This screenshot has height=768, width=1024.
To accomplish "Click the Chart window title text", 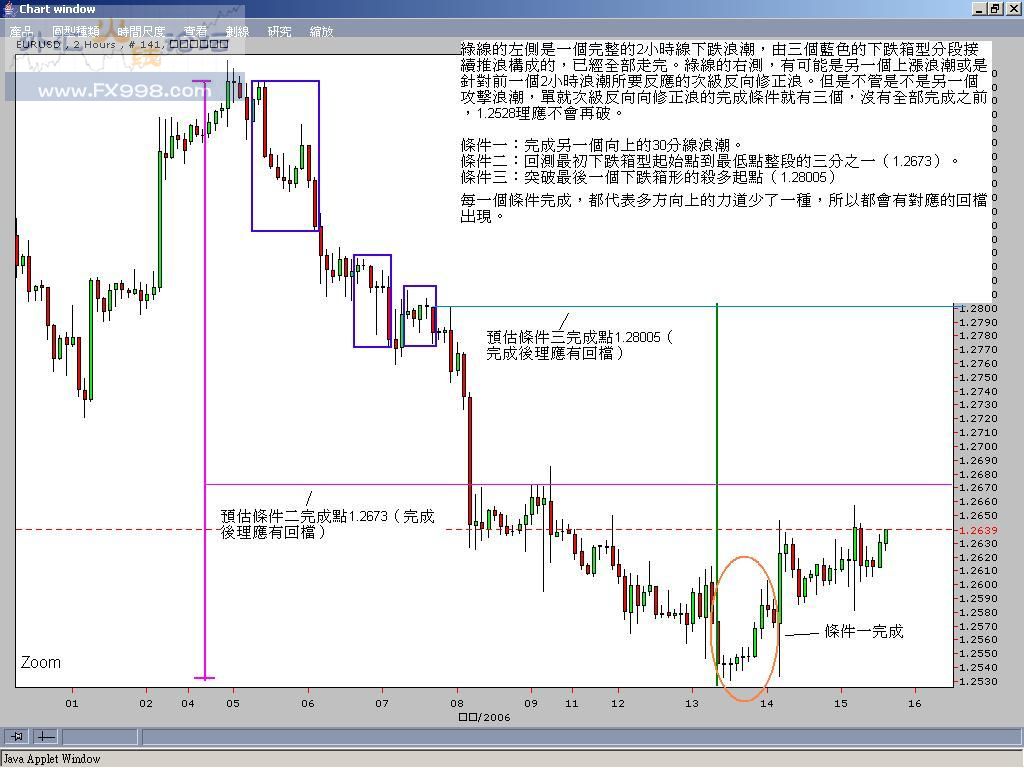I will pyautogui.click(x=57, y=9).
